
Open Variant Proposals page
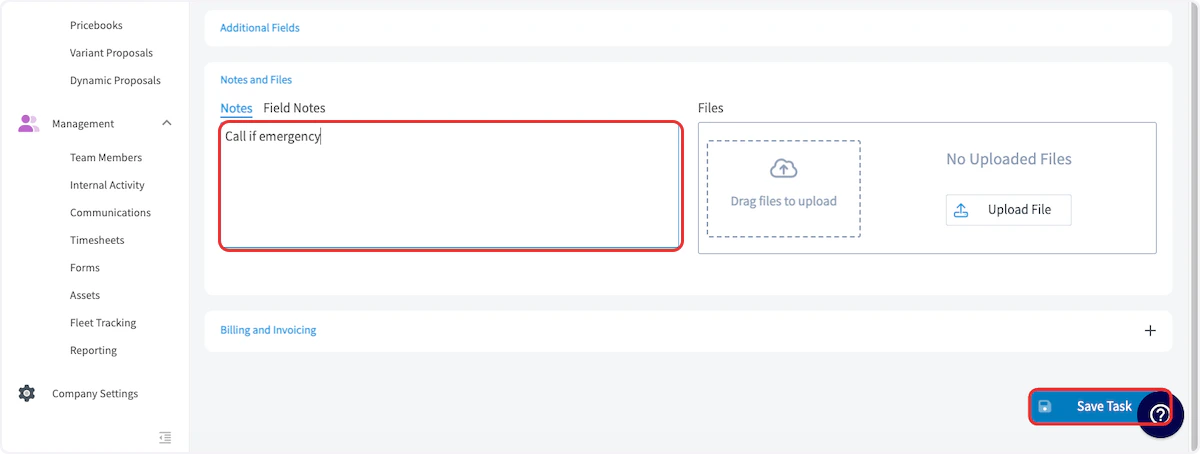(111, 53)
